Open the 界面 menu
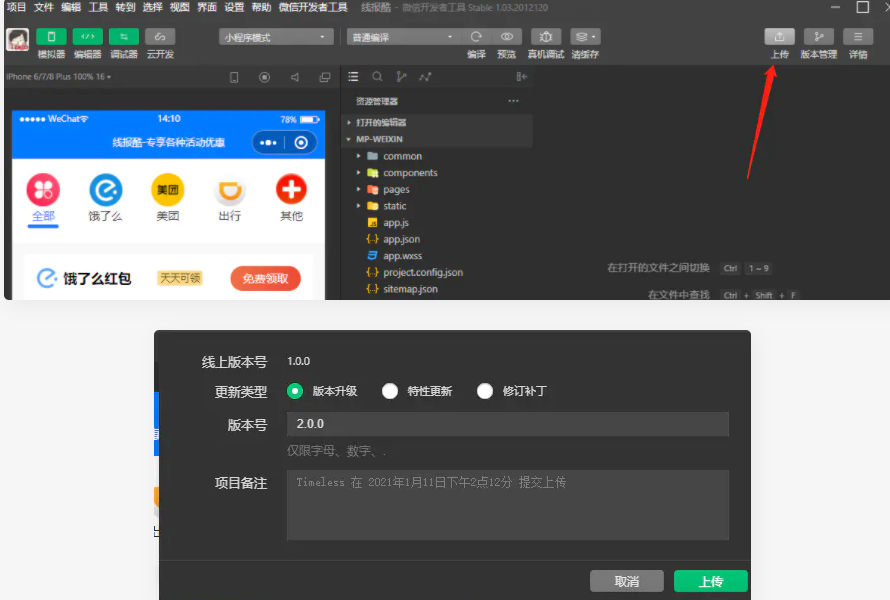This screenshot has height=600, width=890. 207,7
